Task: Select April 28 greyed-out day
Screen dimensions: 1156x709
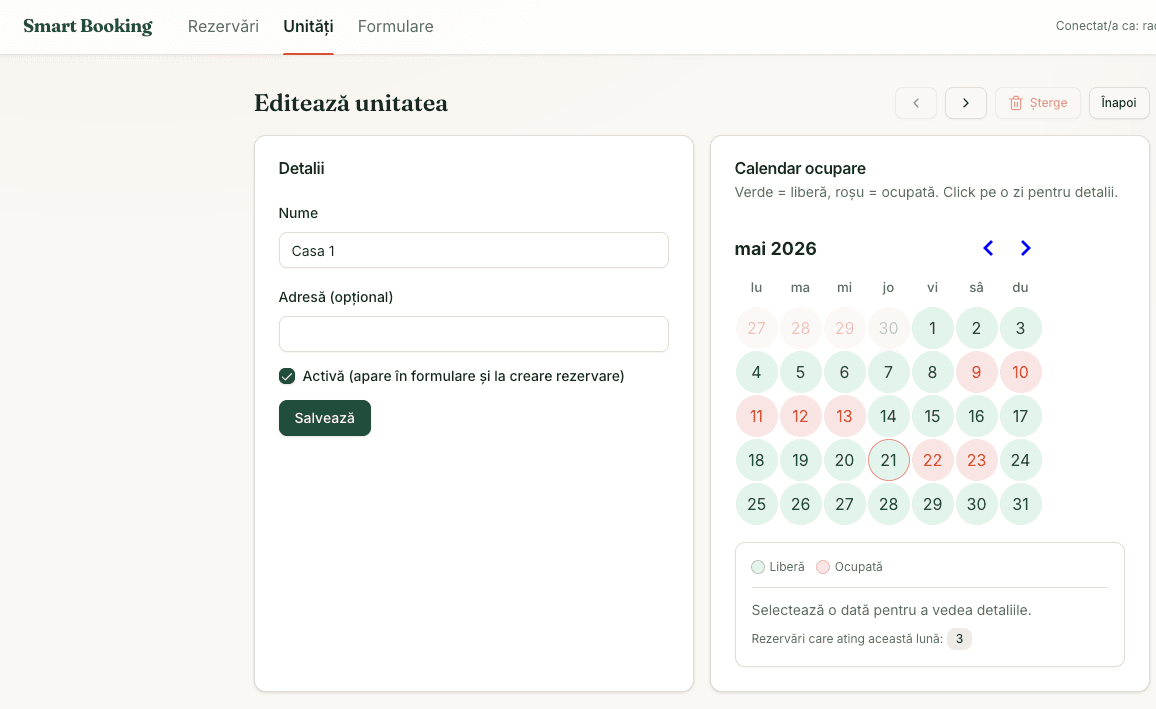Action: point(801,328)
